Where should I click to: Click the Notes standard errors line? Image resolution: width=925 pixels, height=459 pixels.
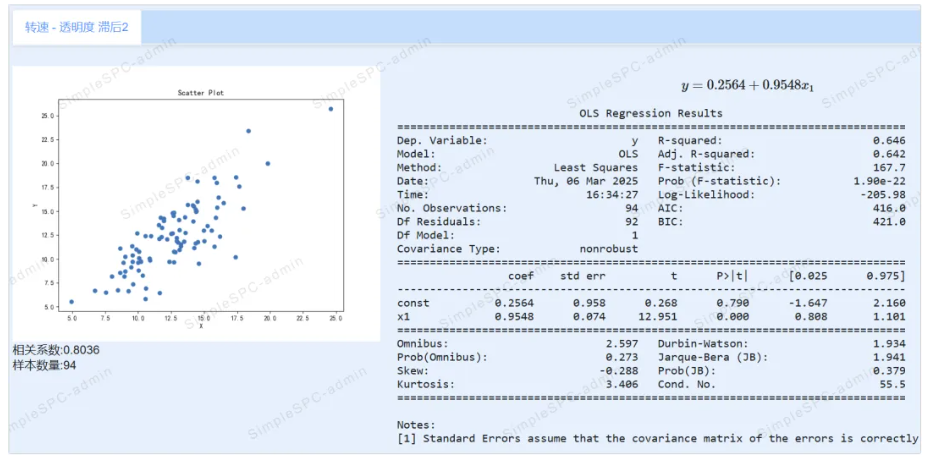tap(657, 438)
